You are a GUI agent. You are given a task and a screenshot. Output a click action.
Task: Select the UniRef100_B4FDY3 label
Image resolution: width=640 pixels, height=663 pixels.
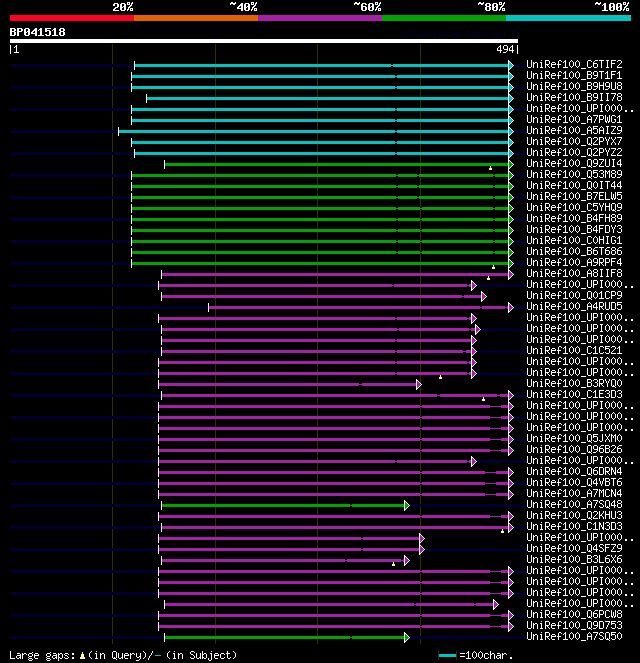pyautogui.click(x=574, y=229)
